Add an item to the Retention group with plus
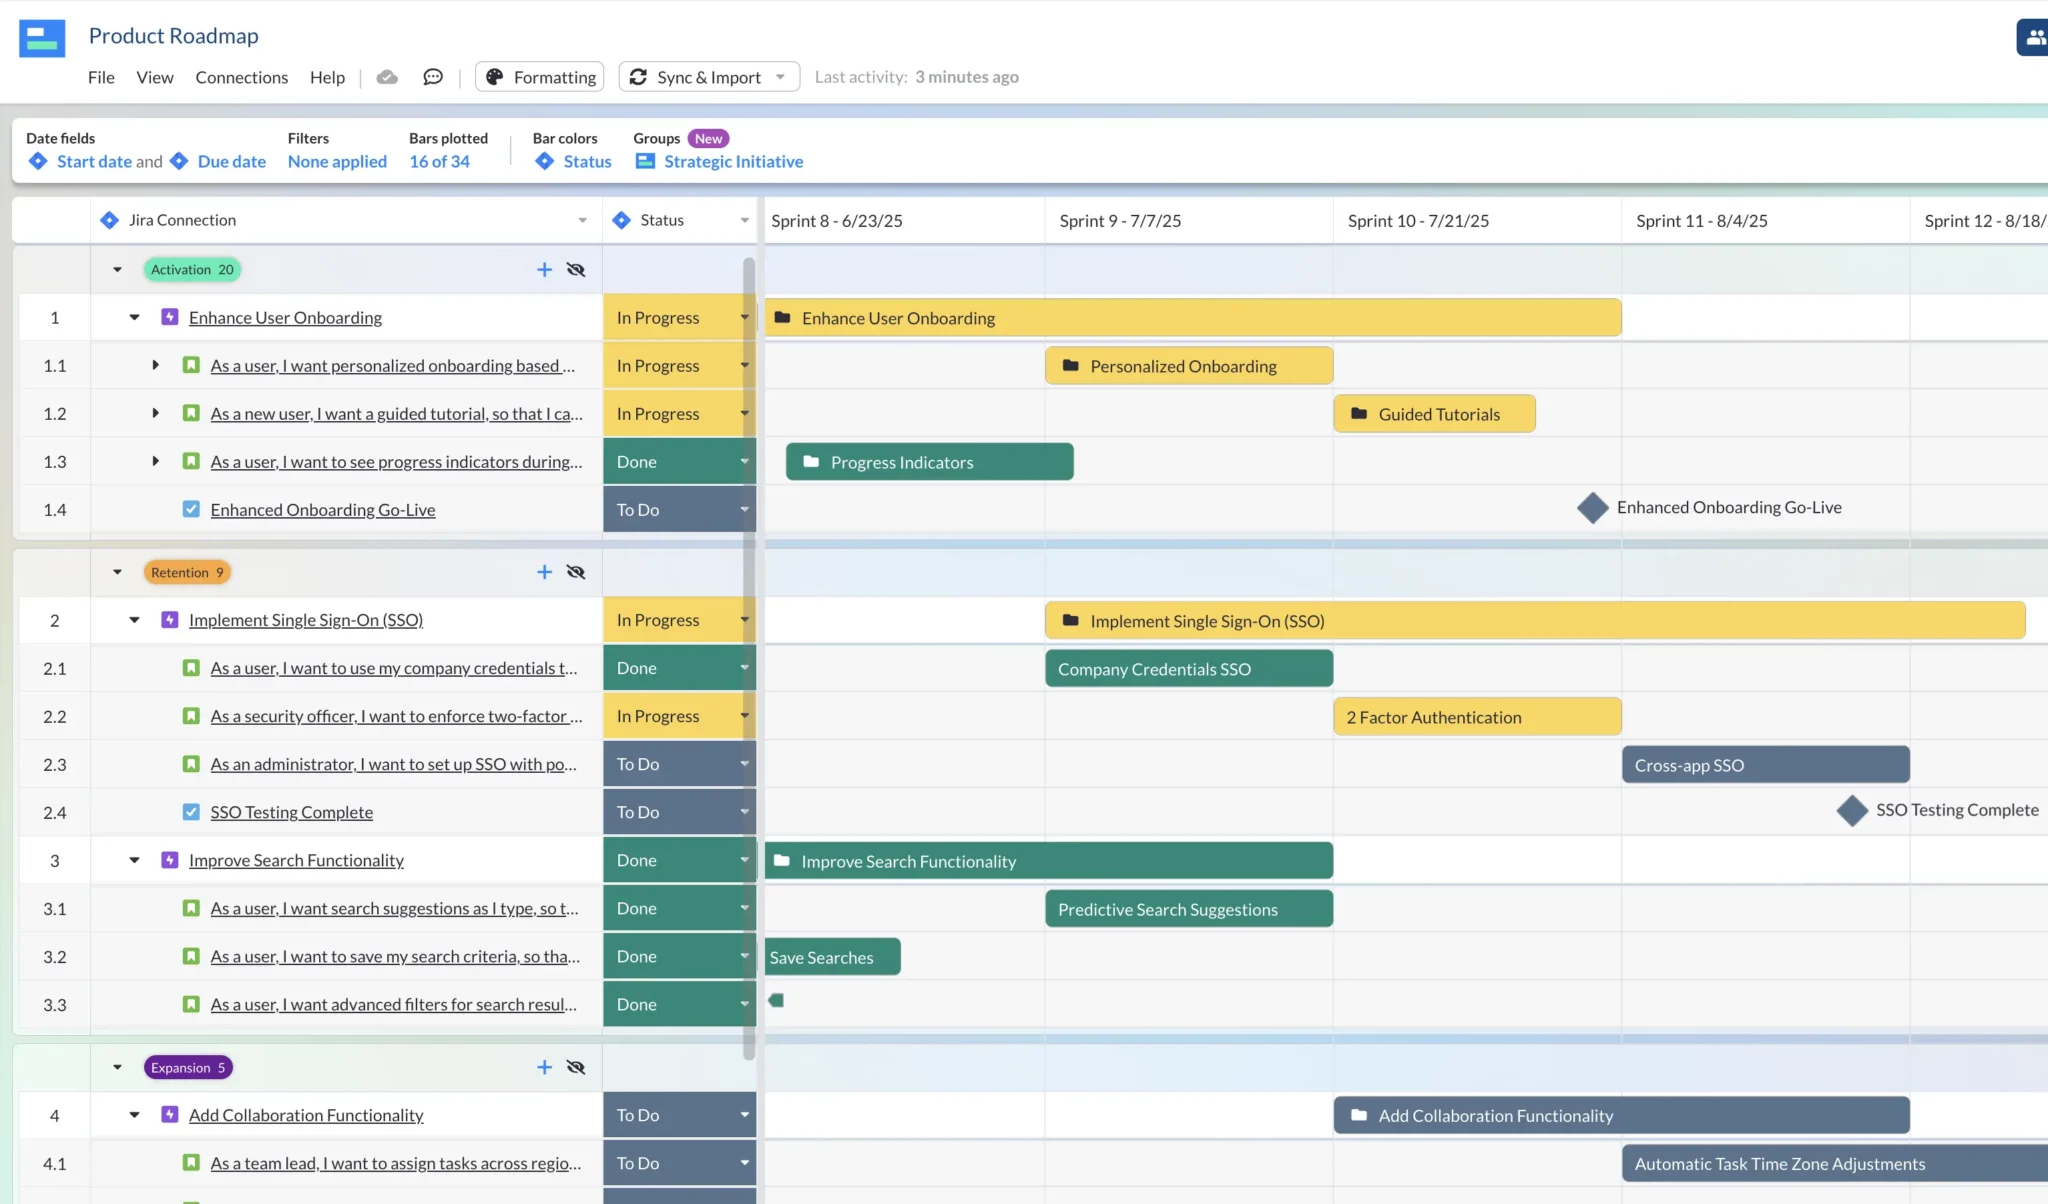The height and width of the screenshot is (1204, 2048). point(544,572)
